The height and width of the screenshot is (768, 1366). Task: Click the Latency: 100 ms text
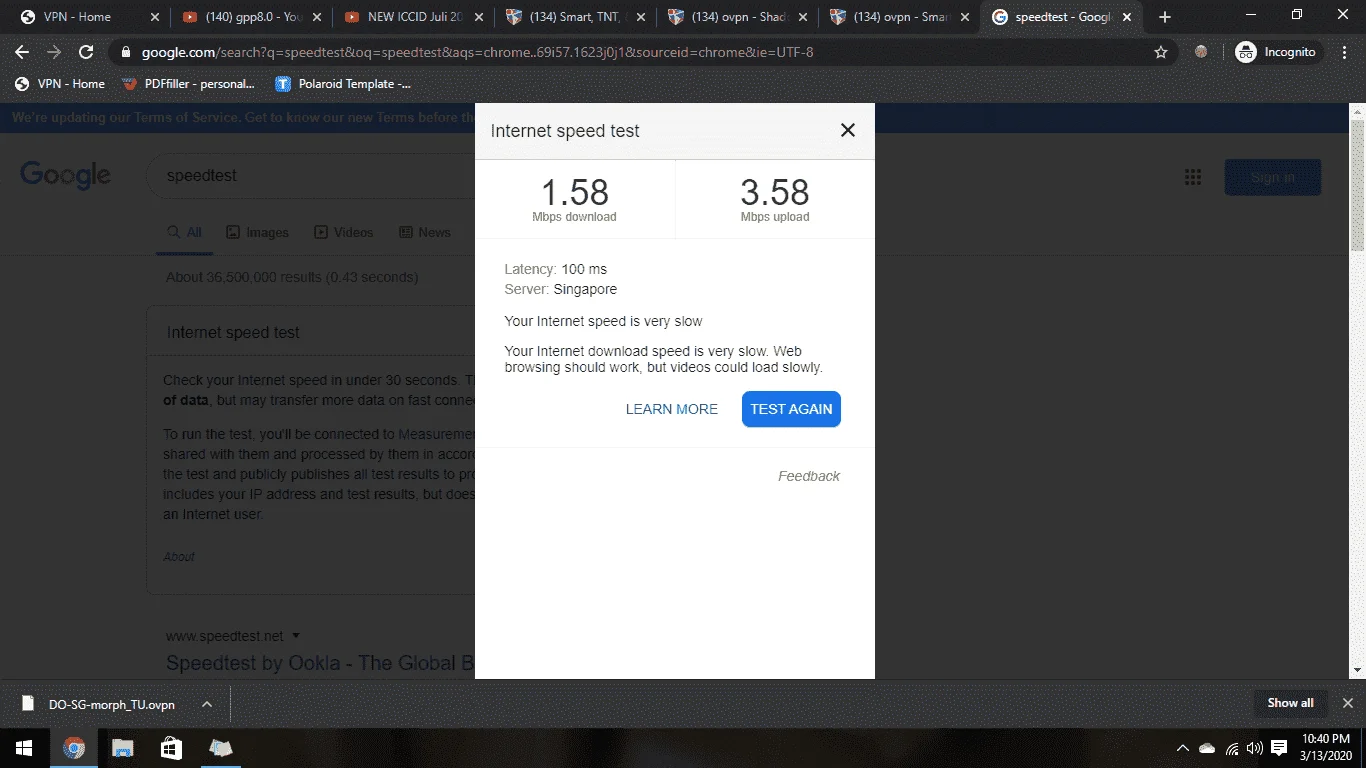556,269
